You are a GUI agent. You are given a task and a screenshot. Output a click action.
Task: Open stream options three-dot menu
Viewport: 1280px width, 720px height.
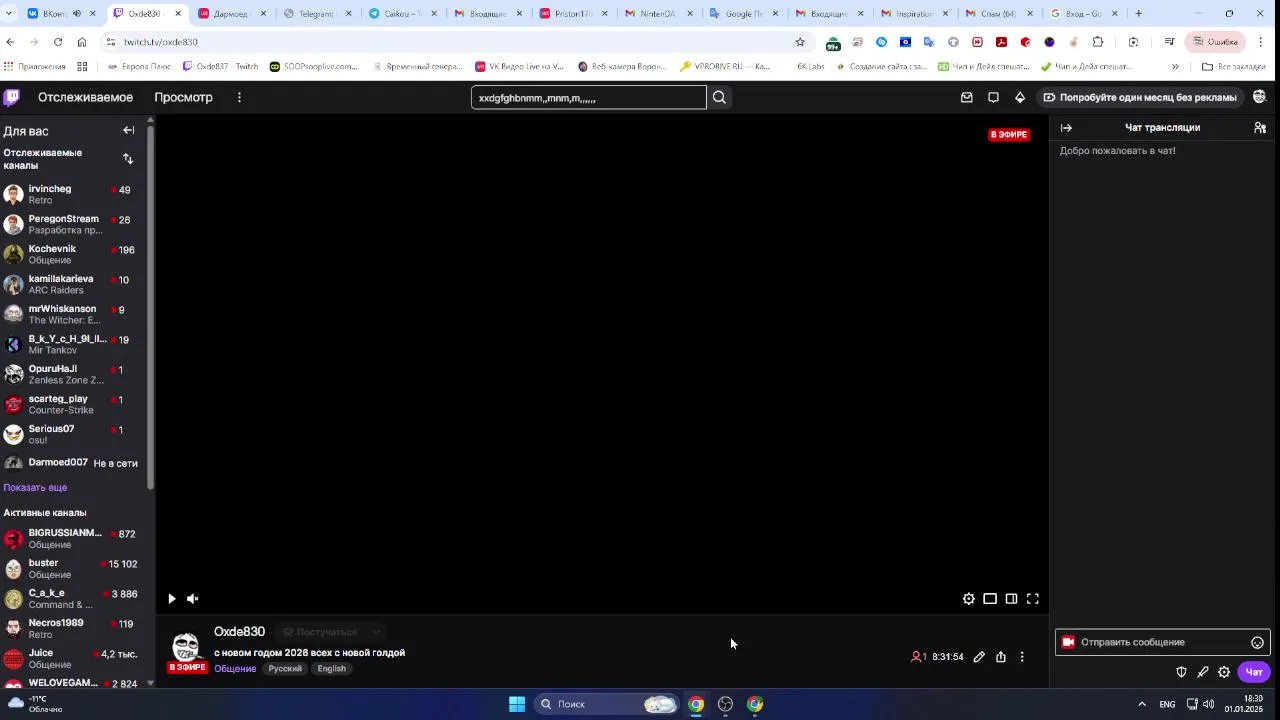1022,657
